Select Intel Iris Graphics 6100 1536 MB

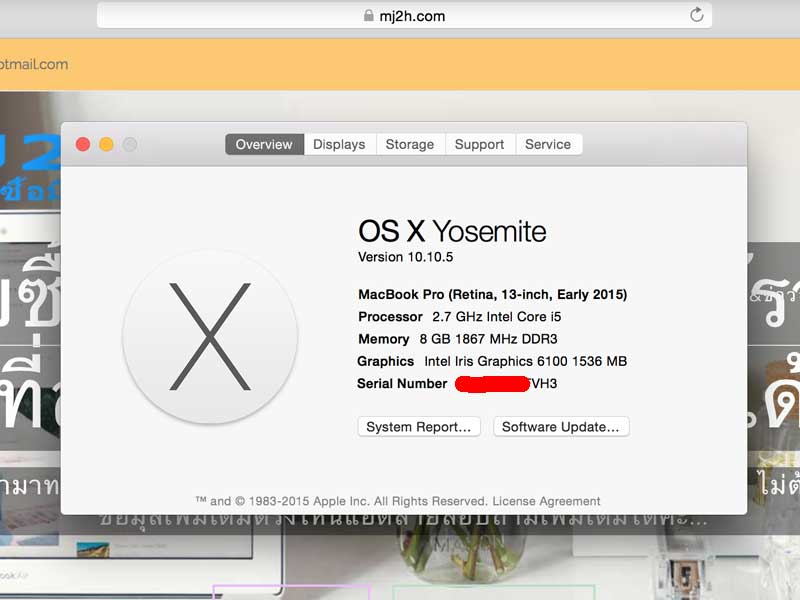tap(526, 361)
